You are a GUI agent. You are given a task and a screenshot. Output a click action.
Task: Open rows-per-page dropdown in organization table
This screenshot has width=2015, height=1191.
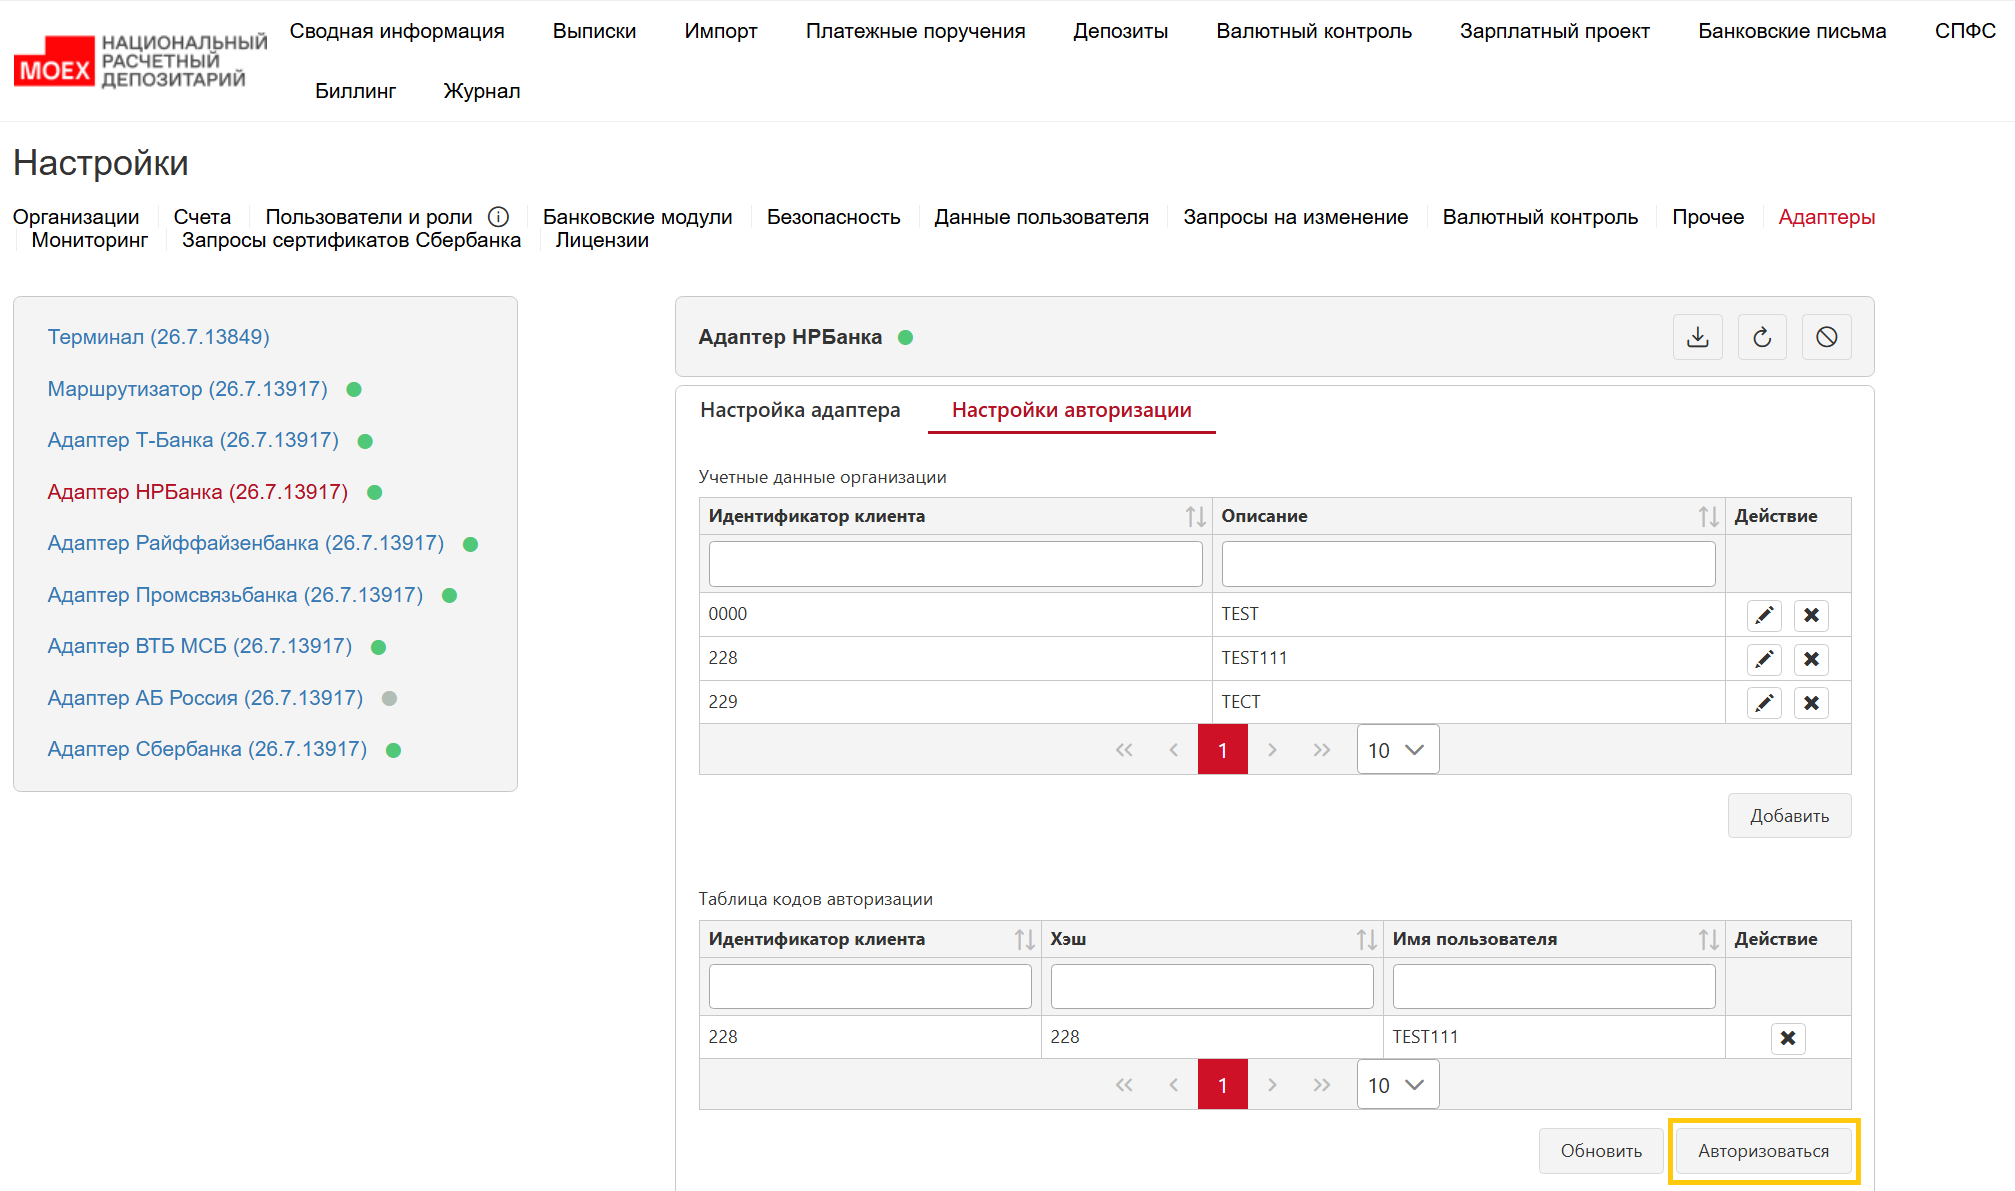tap(1397, 750)
